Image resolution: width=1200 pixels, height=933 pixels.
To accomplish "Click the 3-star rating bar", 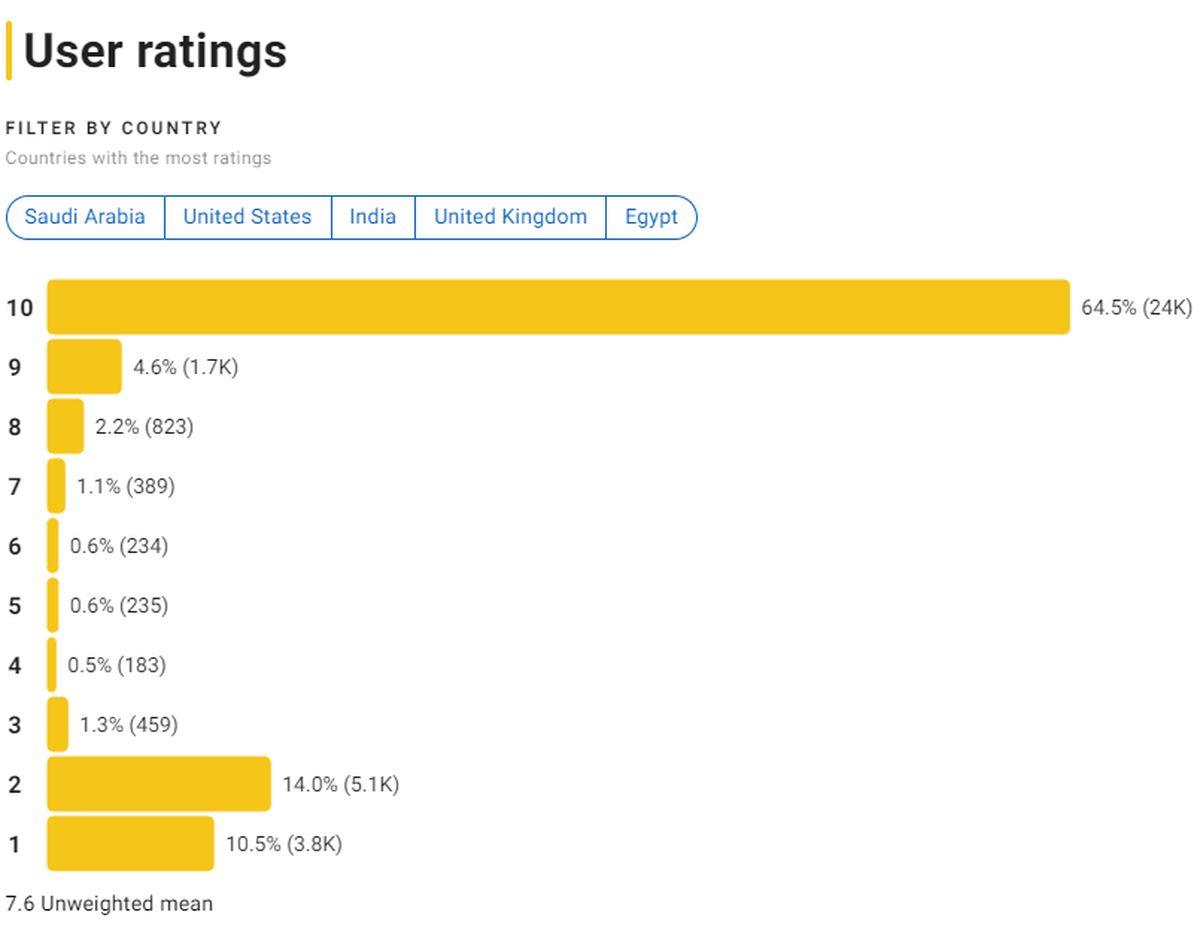I will 57,724.
